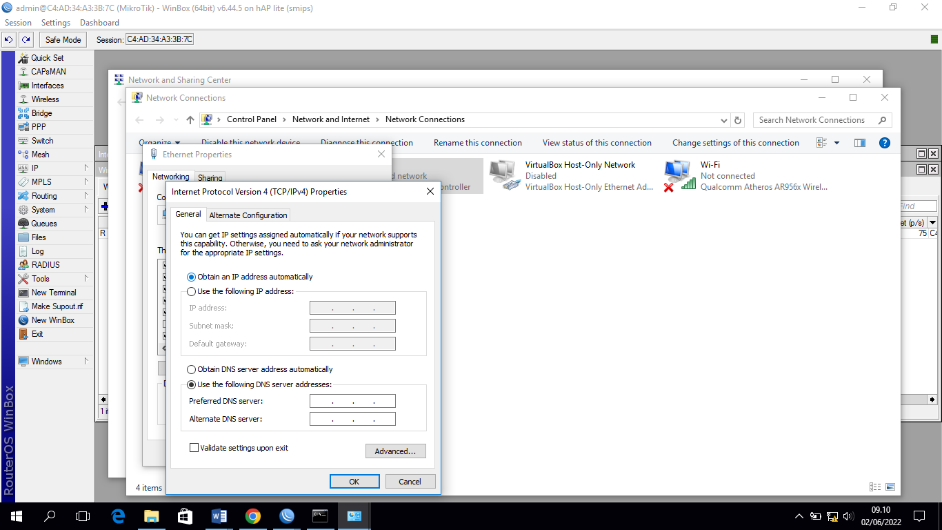Click WinBox undo arrow button
The height and width of the screenshot is (530, 942).
tap(9, 40)
